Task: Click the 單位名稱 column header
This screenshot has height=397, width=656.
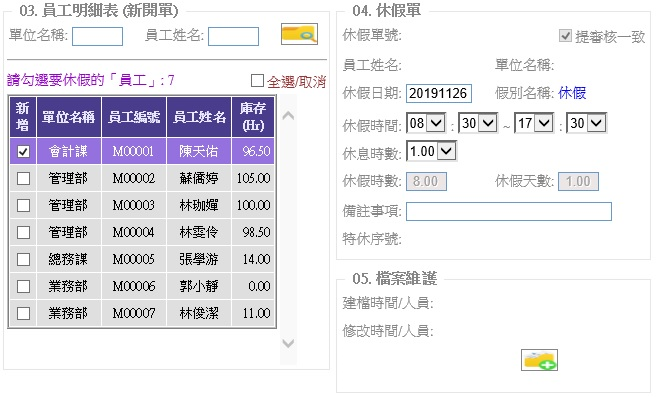Action: click(x=69, y=117)
